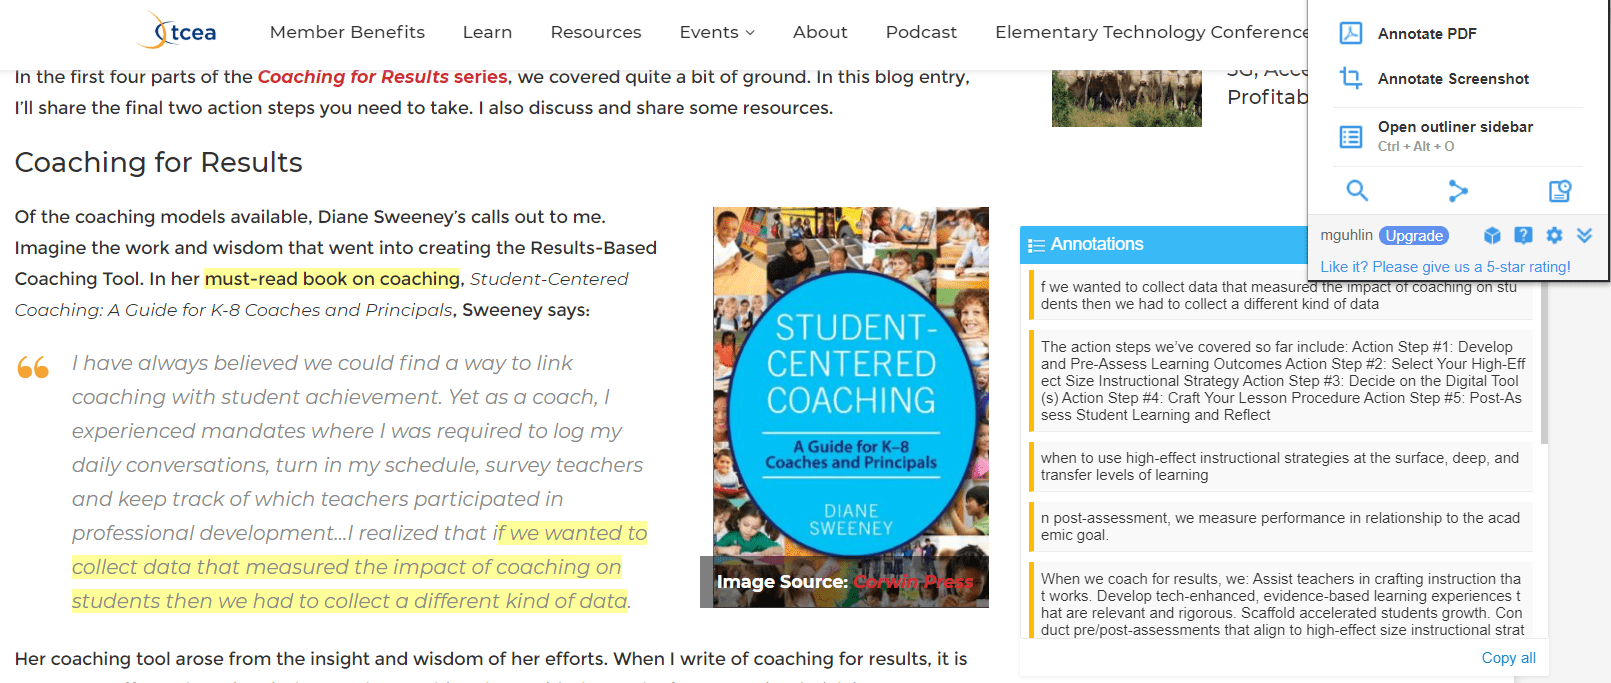Collapse the popup with the double chevron
Image resolution: width=1611 pixels, height=683 pixels.
(x=1585, y=235)
